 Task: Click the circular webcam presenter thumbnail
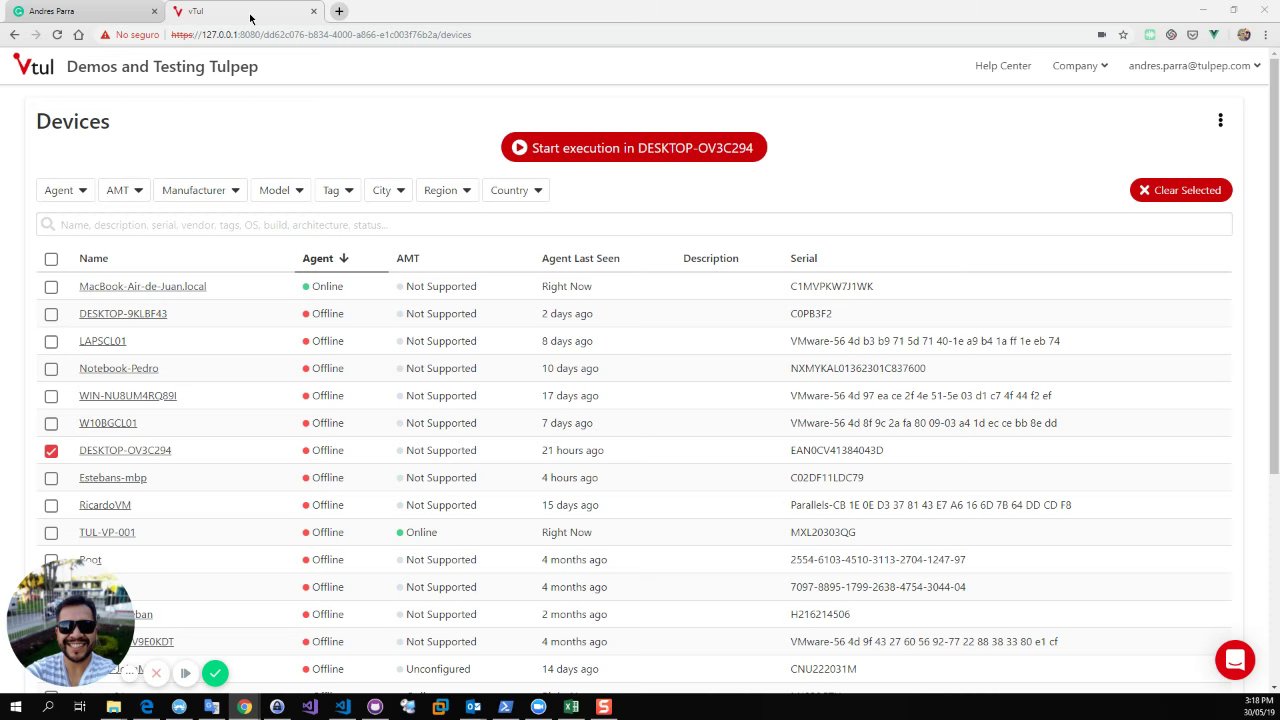tap(70, 622)
